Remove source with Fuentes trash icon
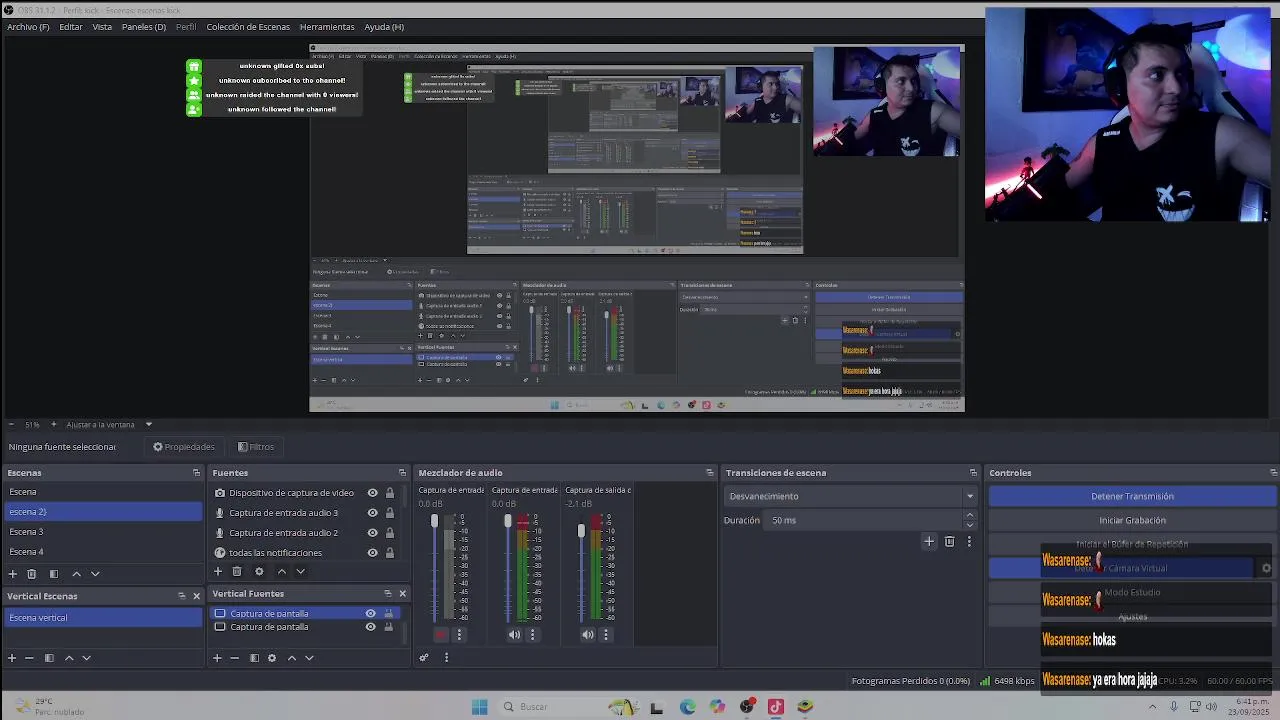Viewport: 1280px width, 720px height. (x=237, y=572)
